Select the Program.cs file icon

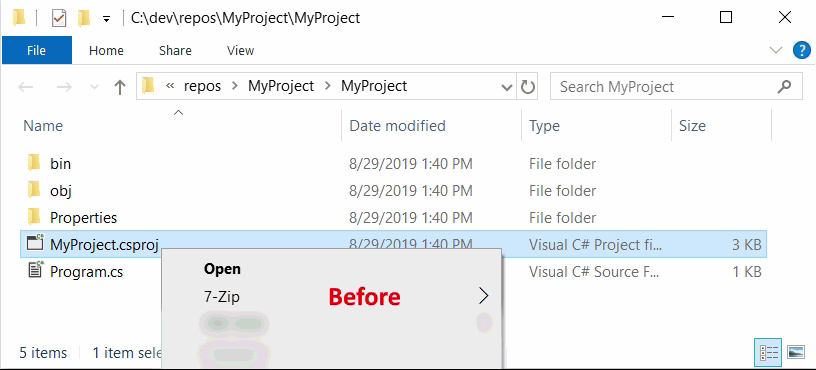35,271
